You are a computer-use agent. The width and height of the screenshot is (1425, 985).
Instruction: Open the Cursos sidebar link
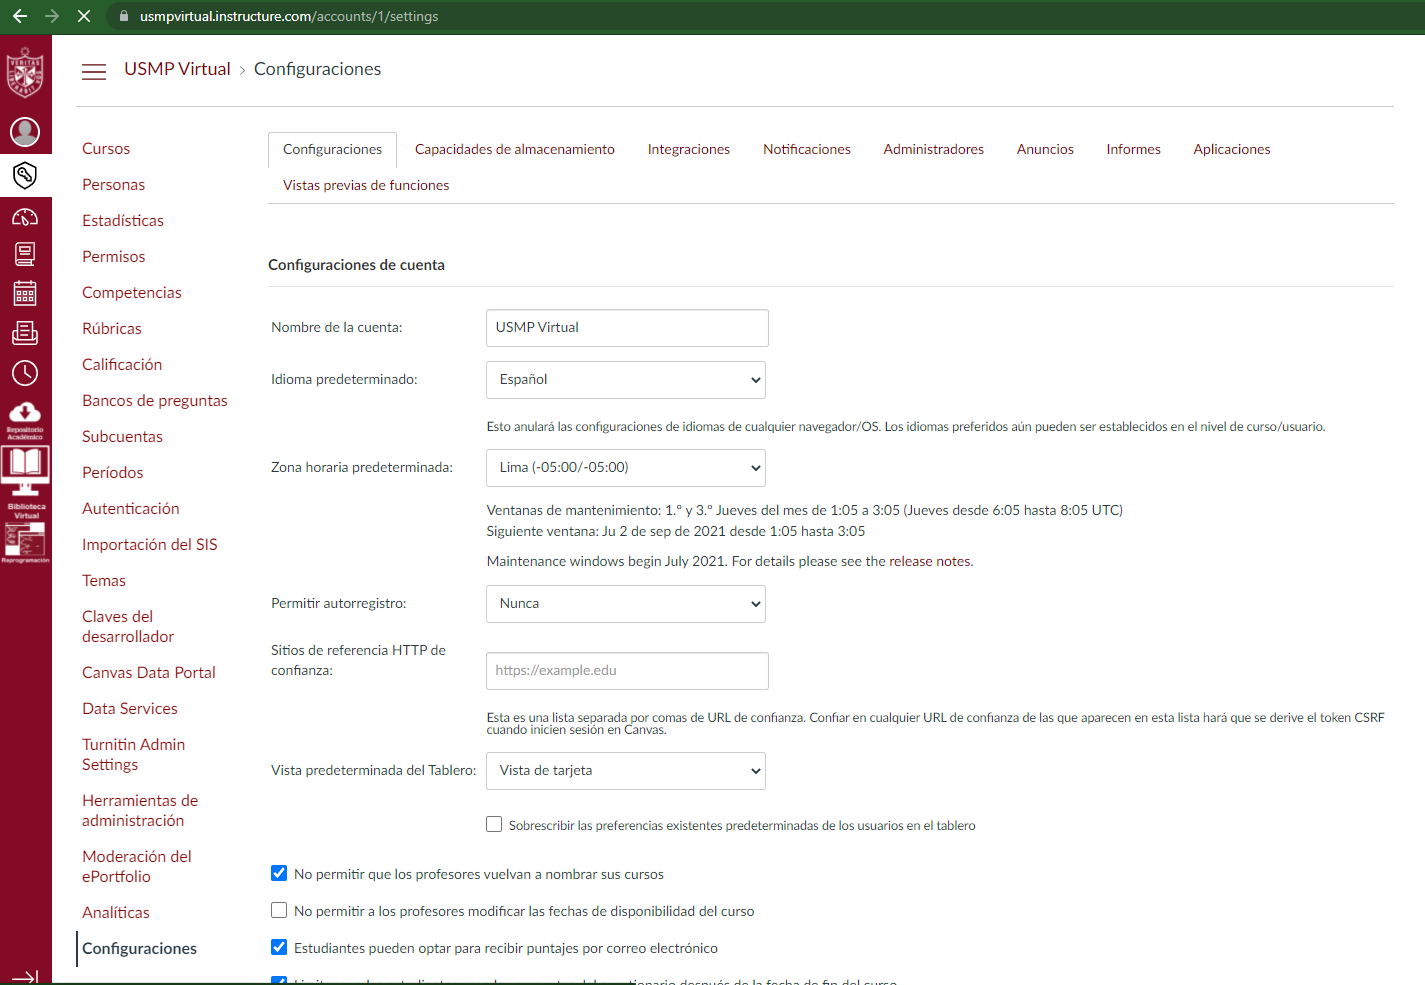[x=106, y=149]
